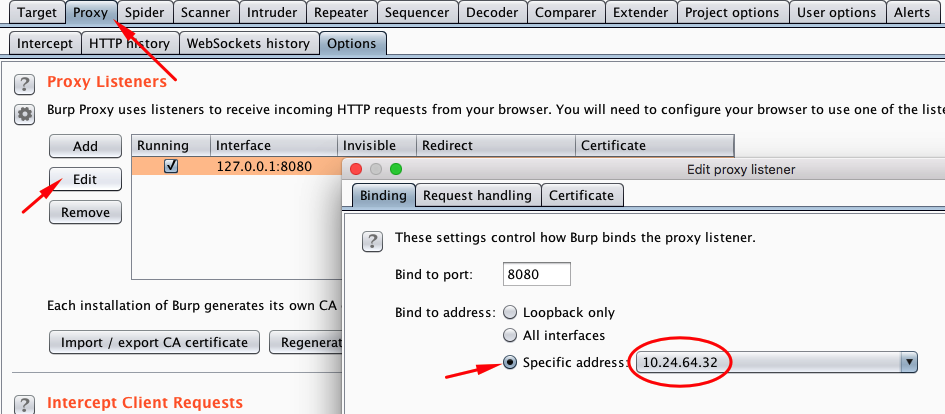
Task: Sort by Interface column header
Action: pos(274,145)
